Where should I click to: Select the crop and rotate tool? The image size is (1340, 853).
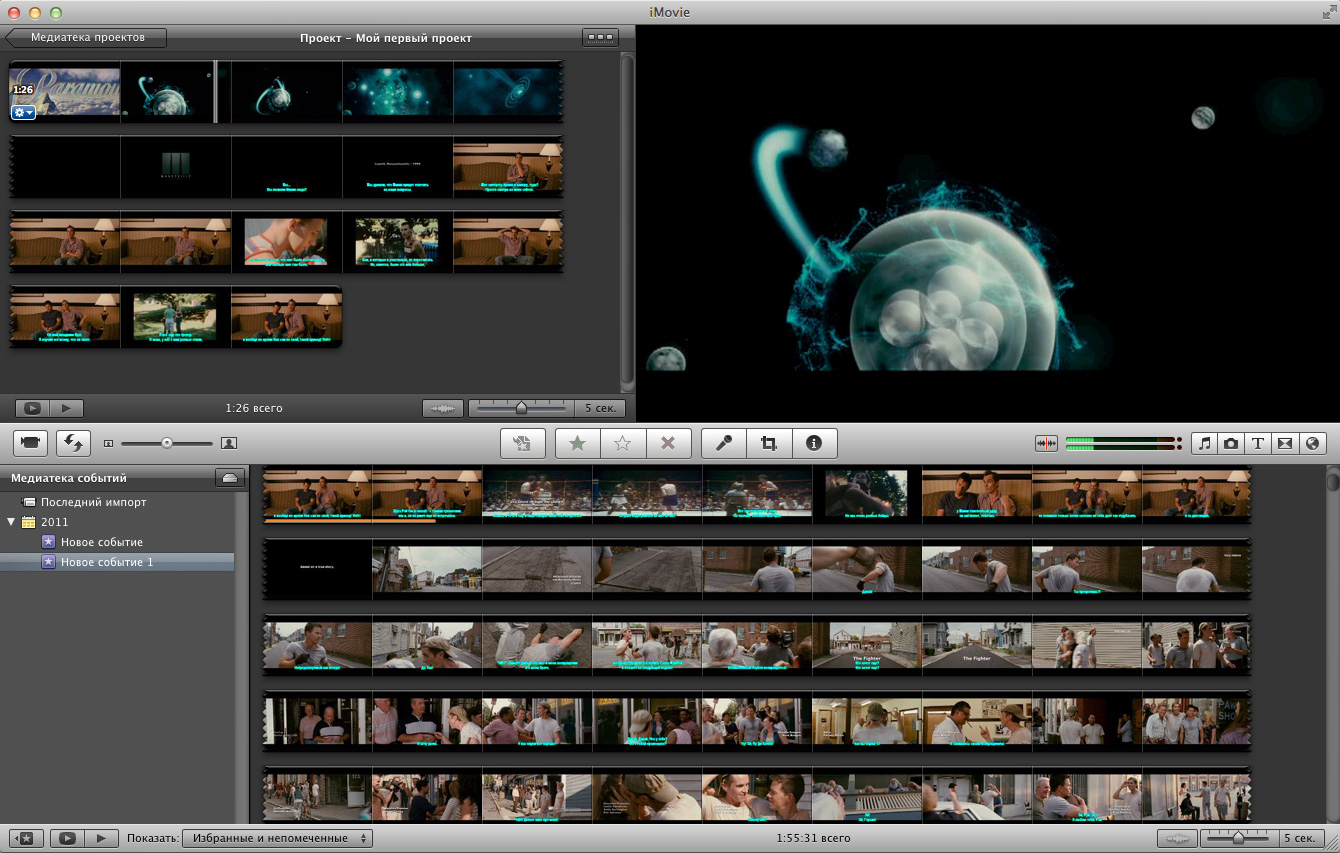[769, 443]
